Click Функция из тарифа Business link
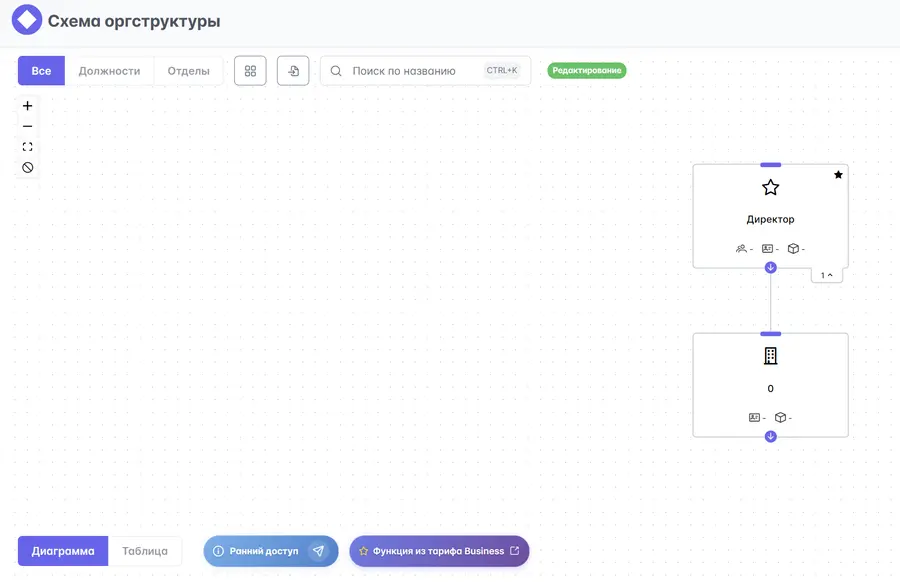900x582 pixels. [x=439, y=551]
